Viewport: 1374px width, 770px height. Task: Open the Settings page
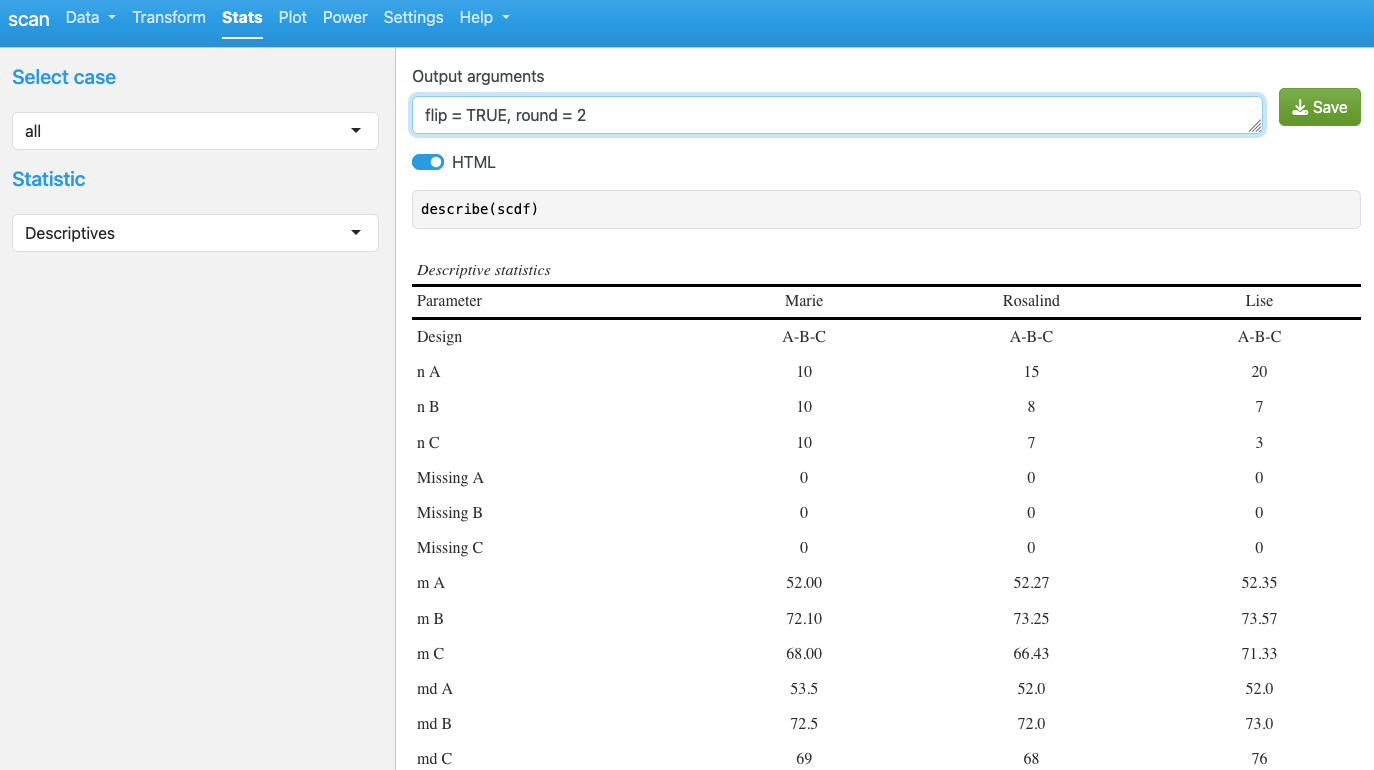[413, 18]
